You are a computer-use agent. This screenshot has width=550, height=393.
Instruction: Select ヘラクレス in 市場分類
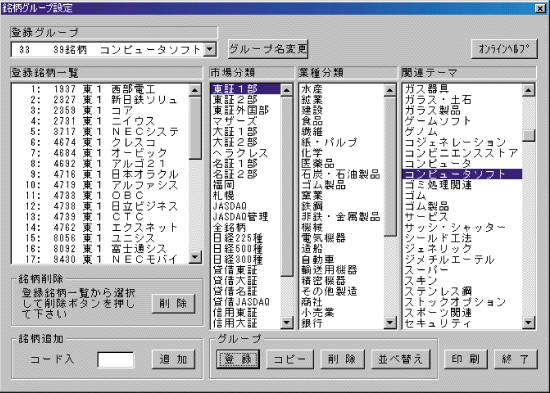click(x=246, y=153)
